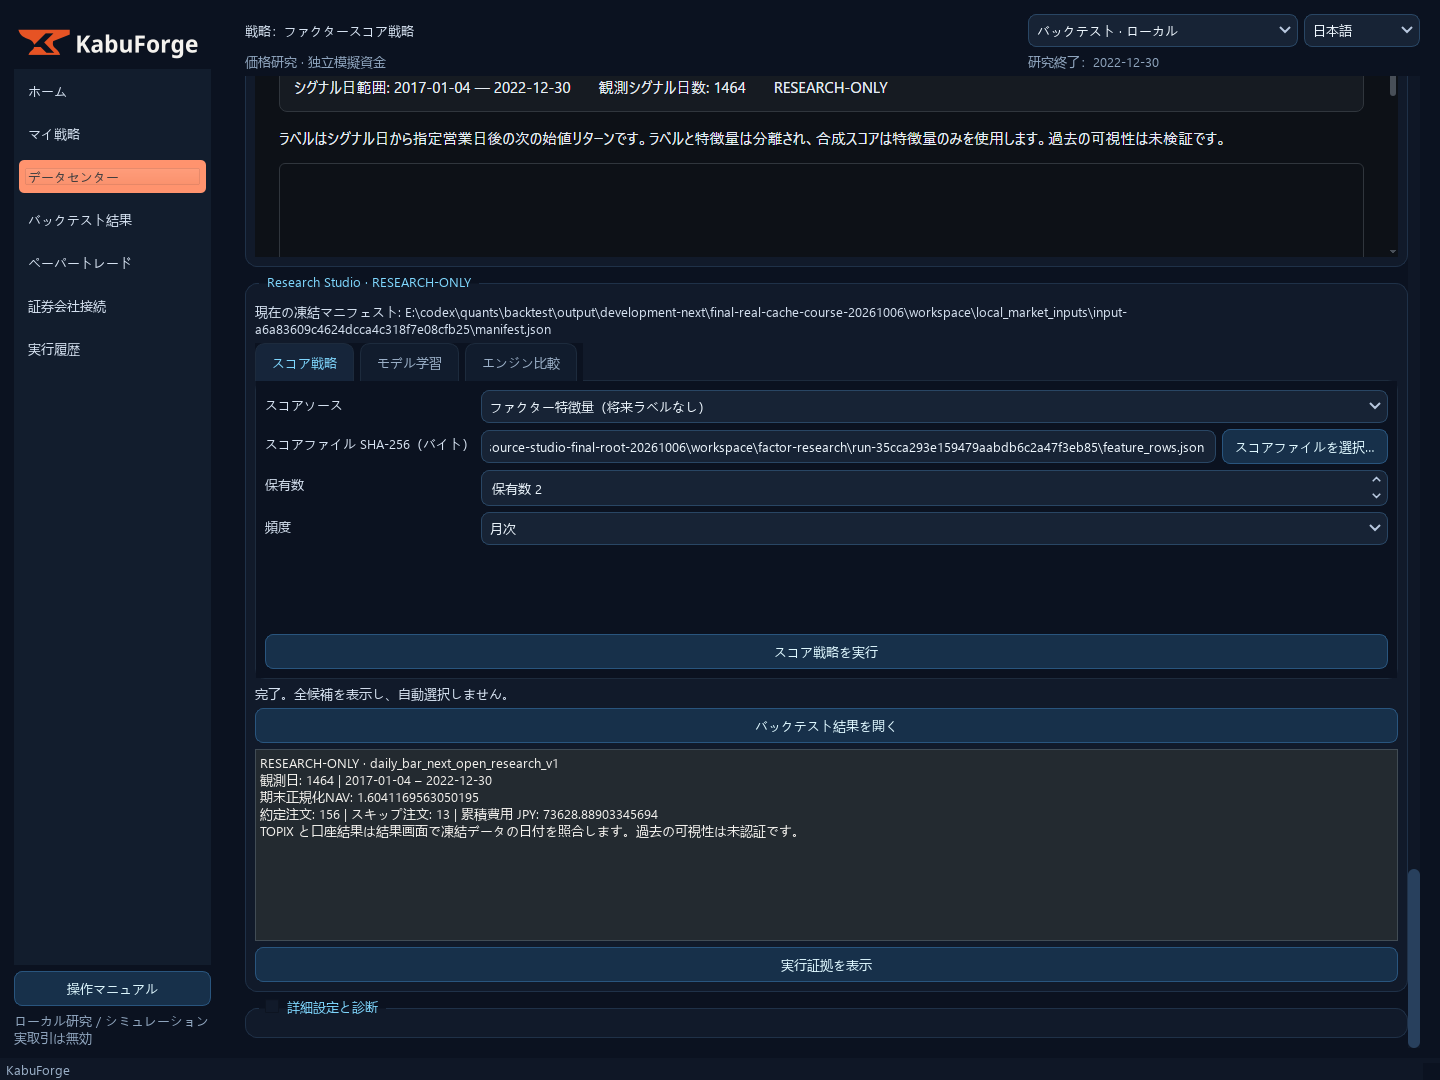Increase 保有数 with the up arrow
1440x1080 pixels.
point(1376,480)
